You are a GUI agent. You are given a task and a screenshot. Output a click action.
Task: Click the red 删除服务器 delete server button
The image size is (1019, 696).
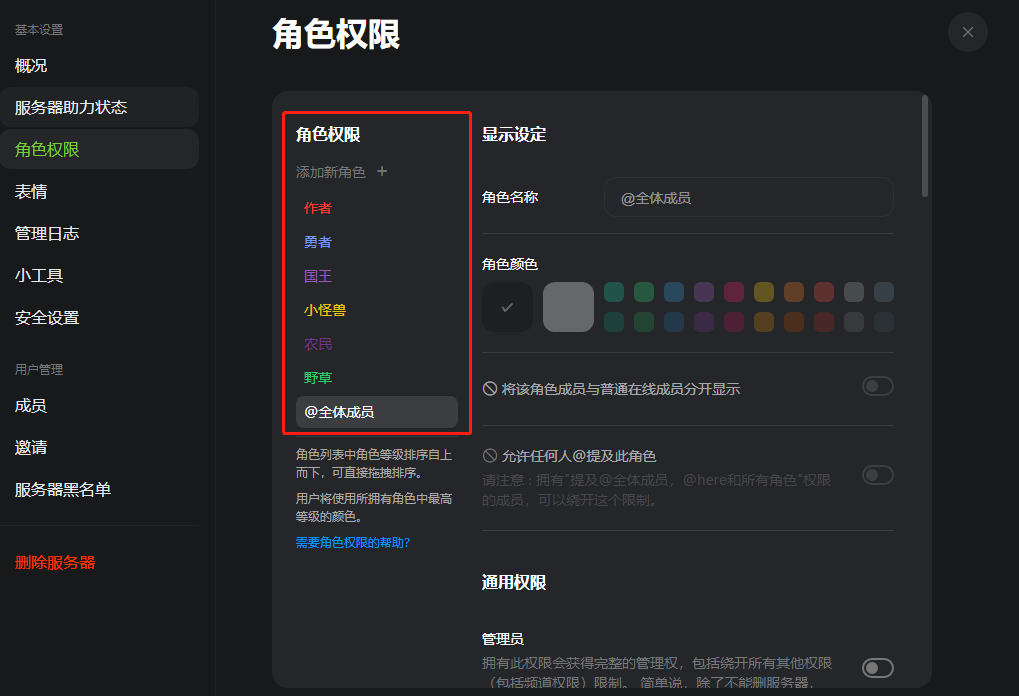(55, 562)
